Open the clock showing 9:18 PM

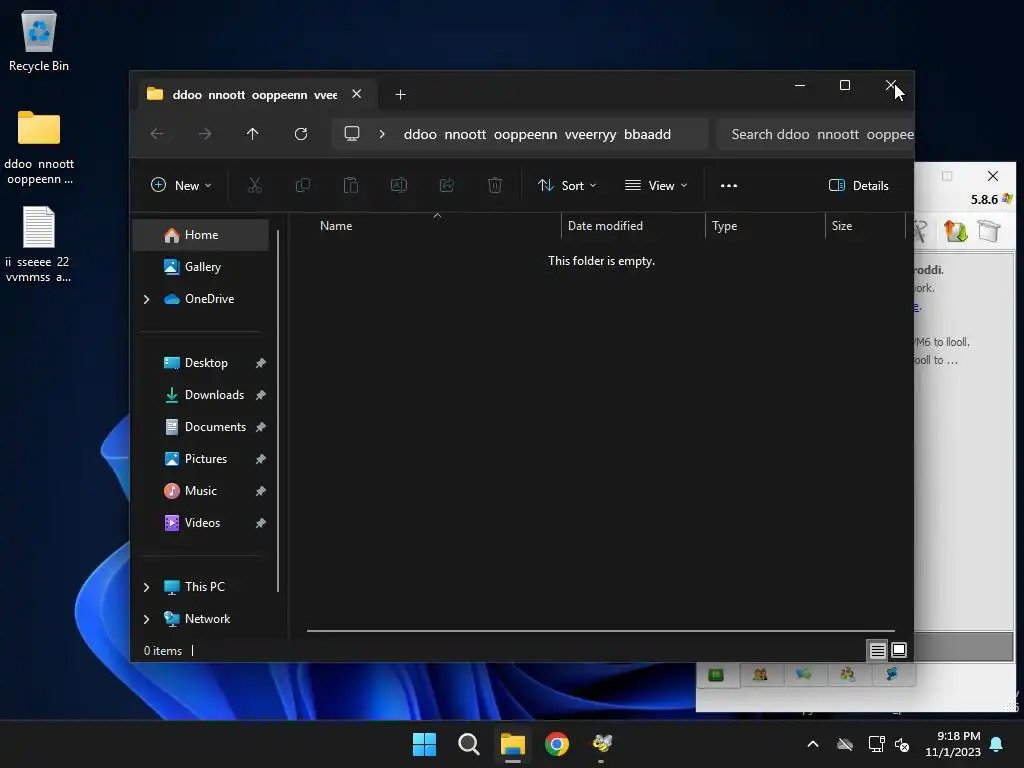coord(953,744)
